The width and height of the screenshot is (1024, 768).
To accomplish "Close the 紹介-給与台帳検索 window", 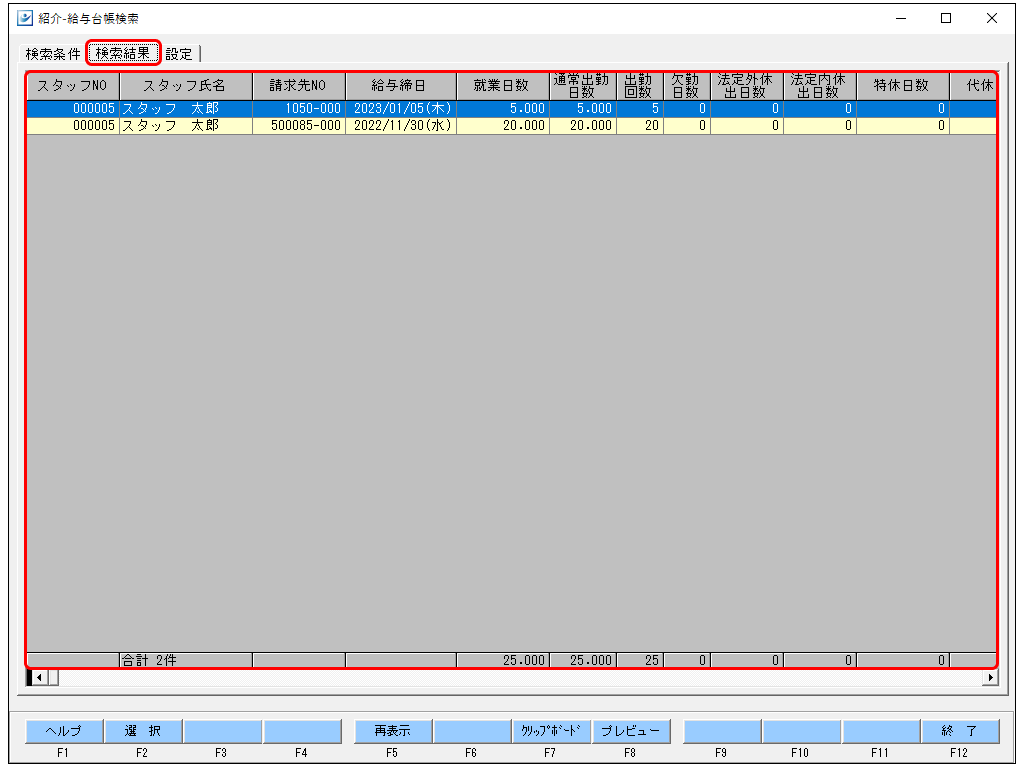I will click(991, 18).
